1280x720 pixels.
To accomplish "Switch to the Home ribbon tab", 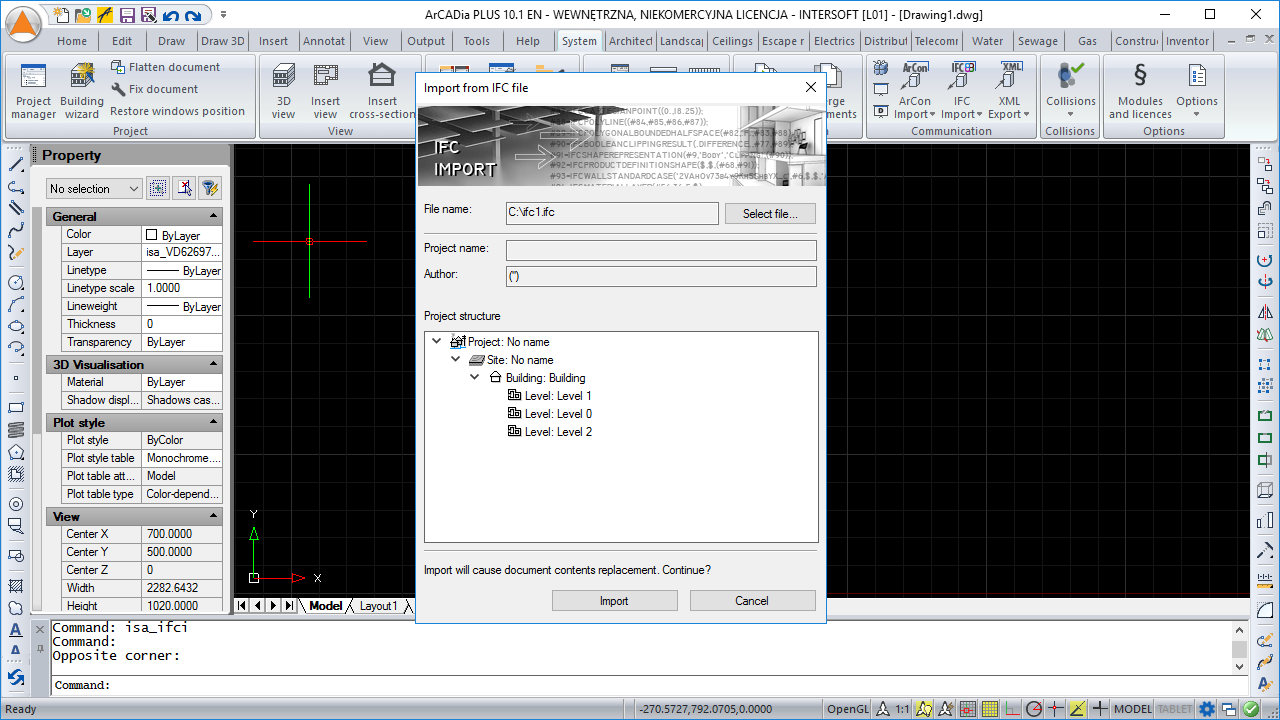I will click(72, 41).
